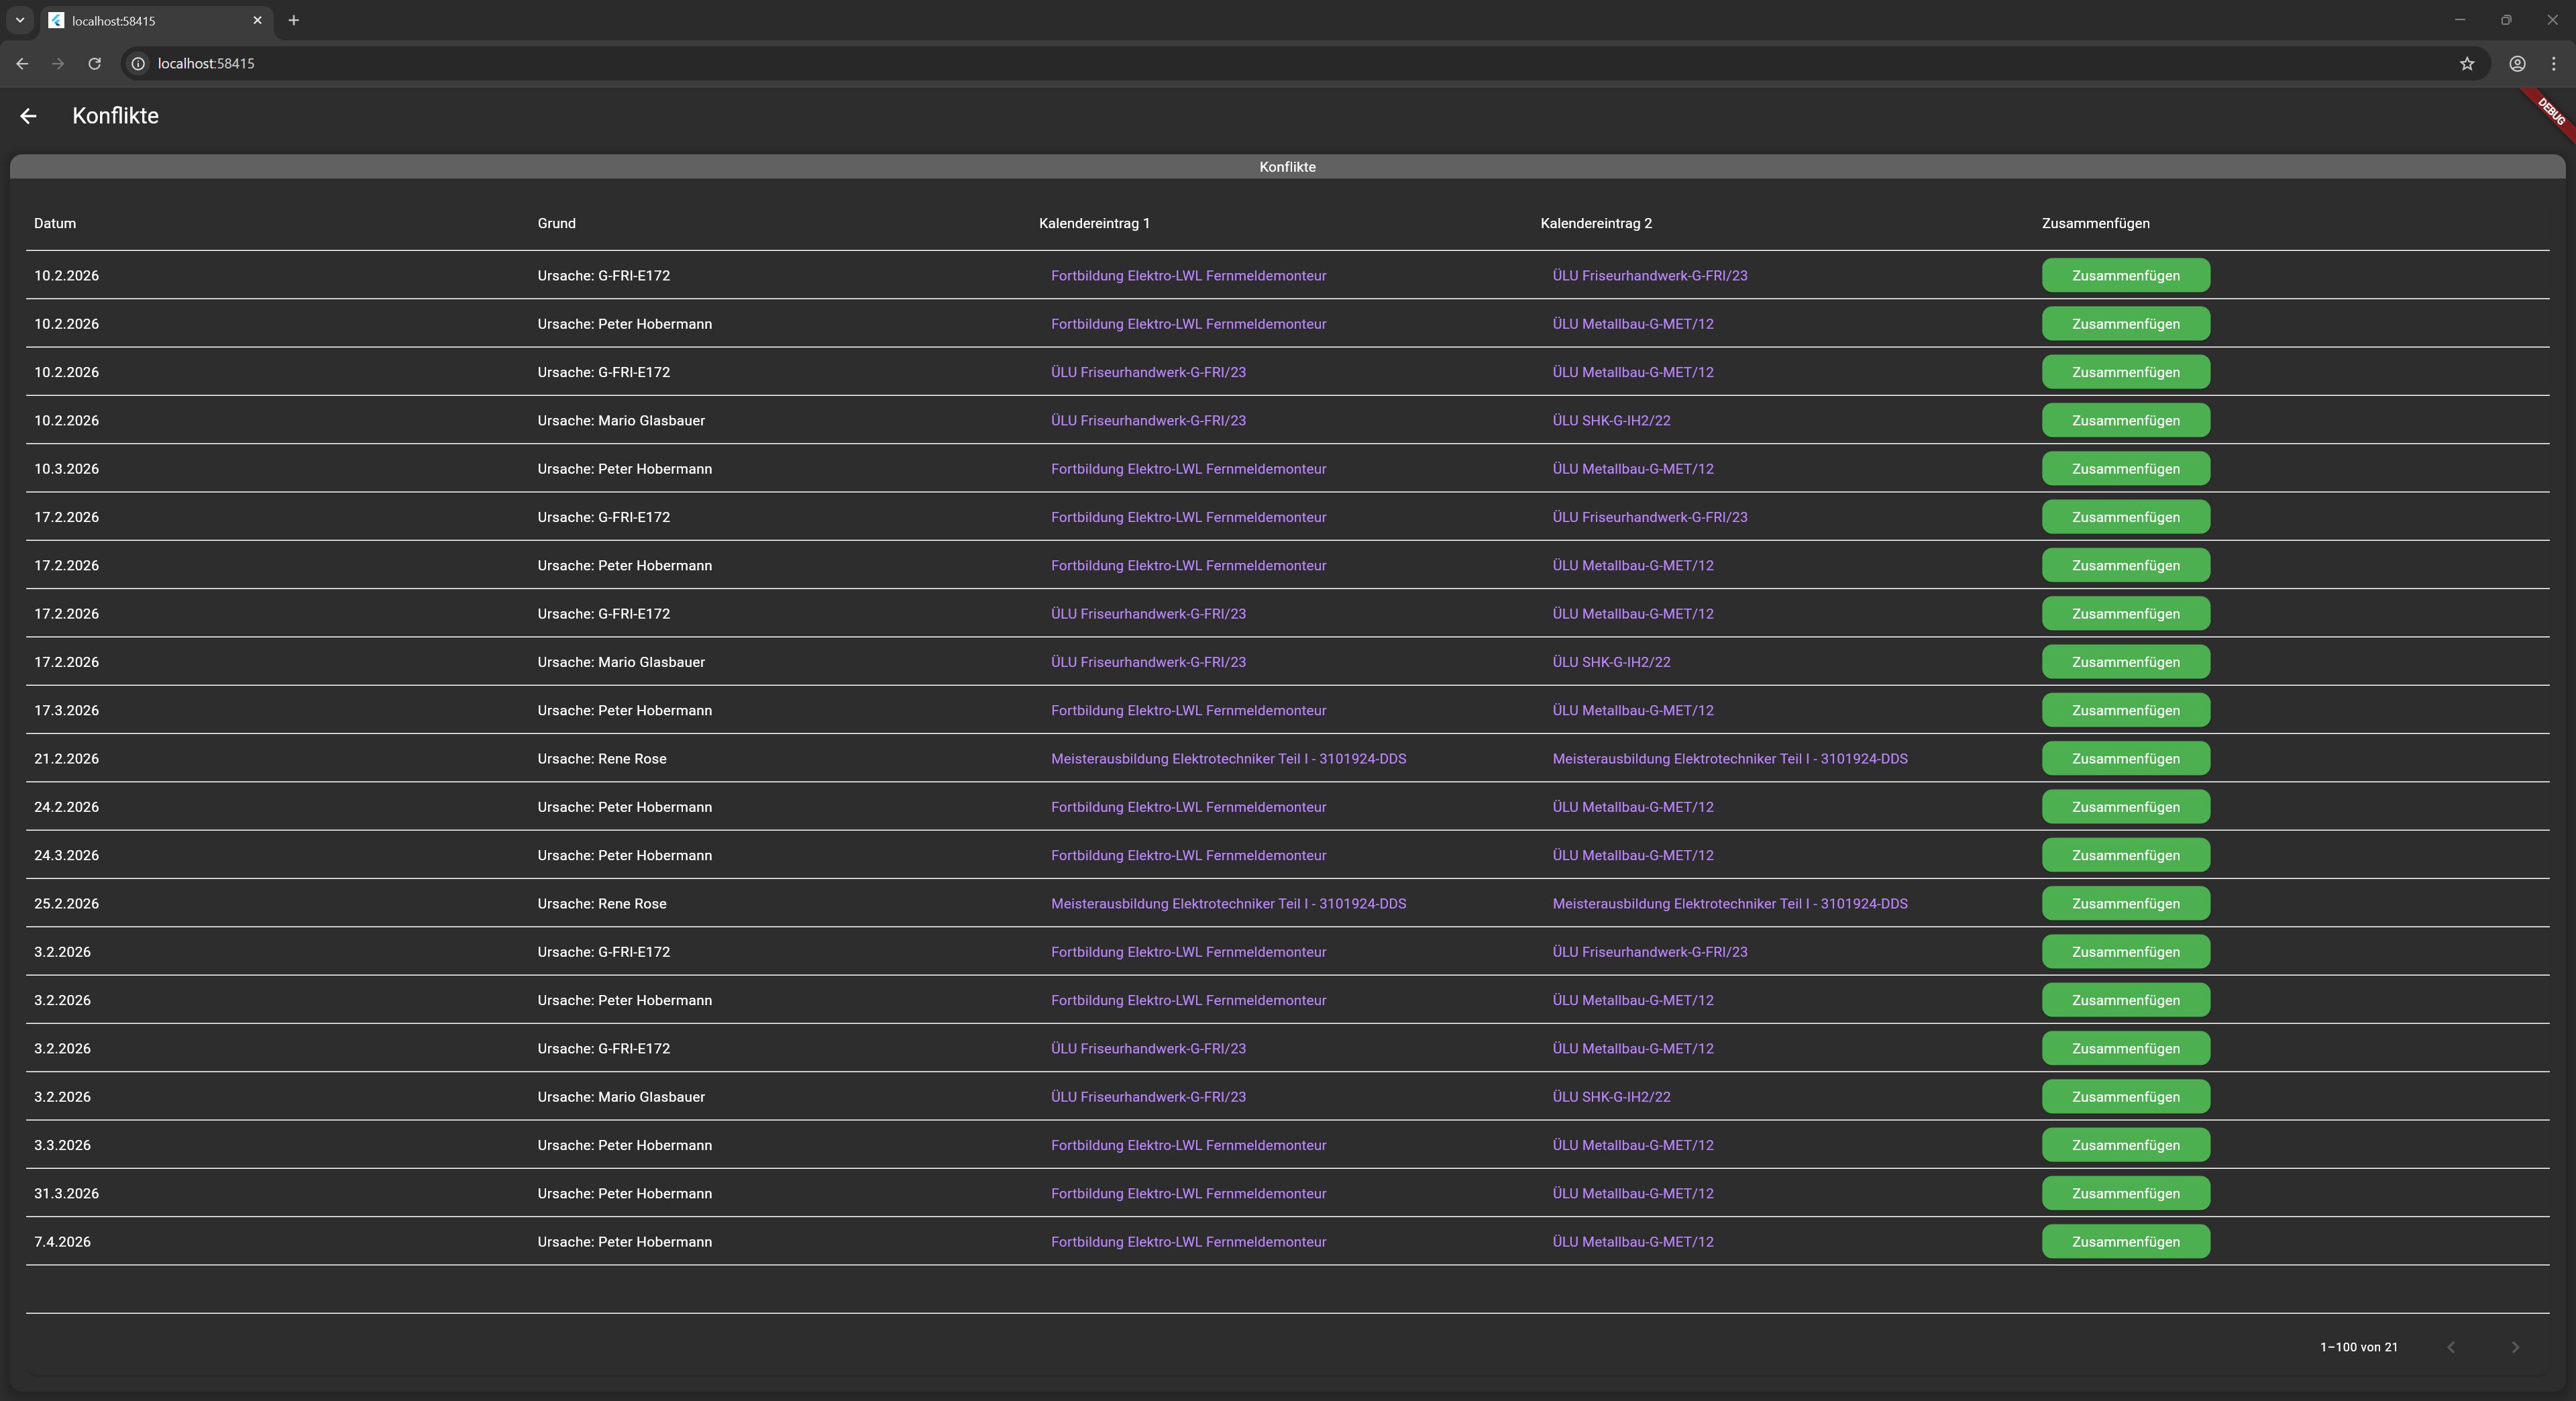This screenshot has width=2576, height=1401.
Task: Open the tab search dropdown arrow
Action: point(19,20)
